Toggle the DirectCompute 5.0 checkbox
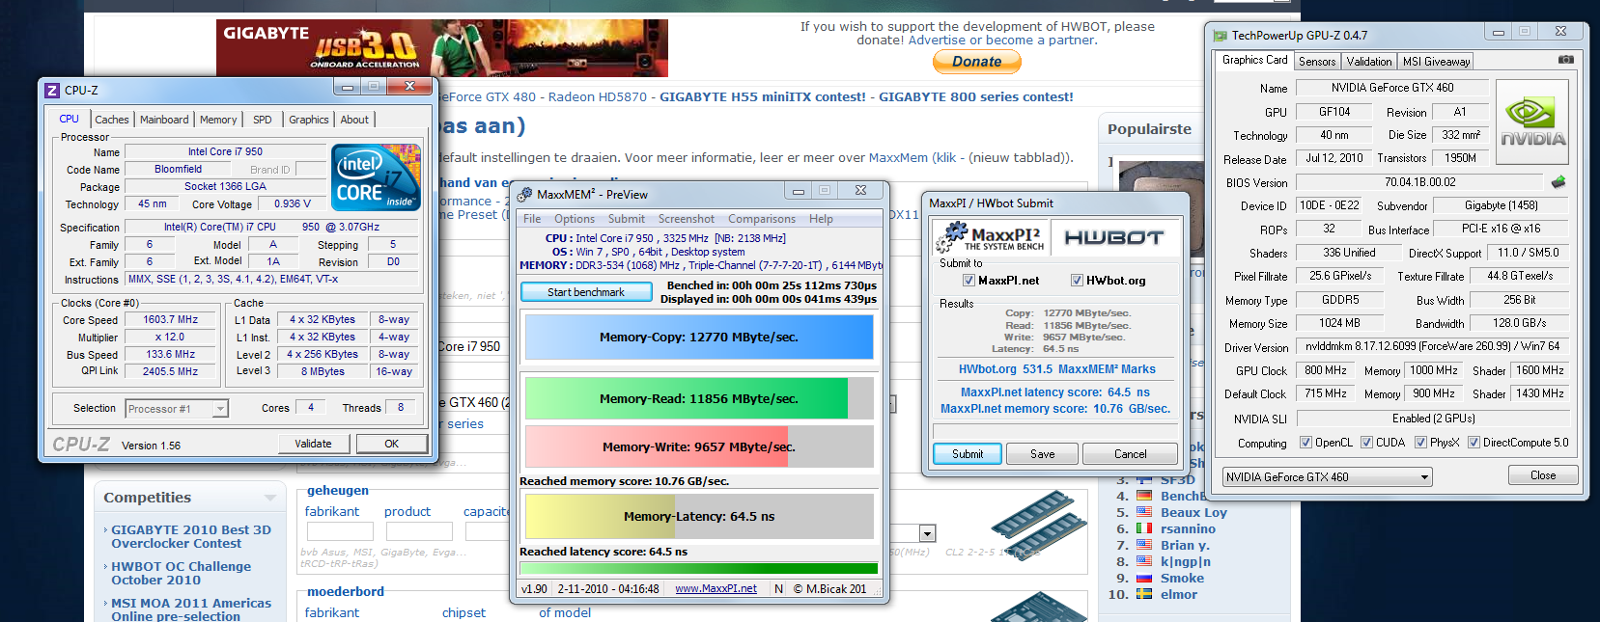Image resolution: width=1600 pixels, height=622 pixels. [1473, 442]
